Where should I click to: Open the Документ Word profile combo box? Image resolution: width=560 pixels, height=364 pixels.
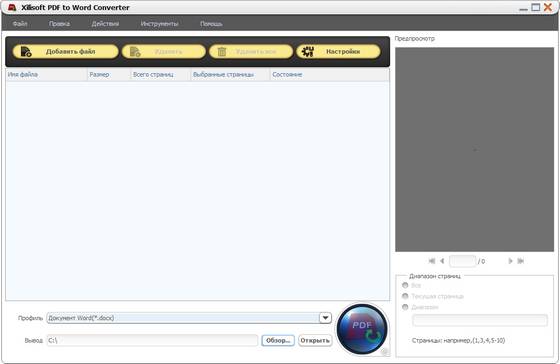click(x=189, y=318)
